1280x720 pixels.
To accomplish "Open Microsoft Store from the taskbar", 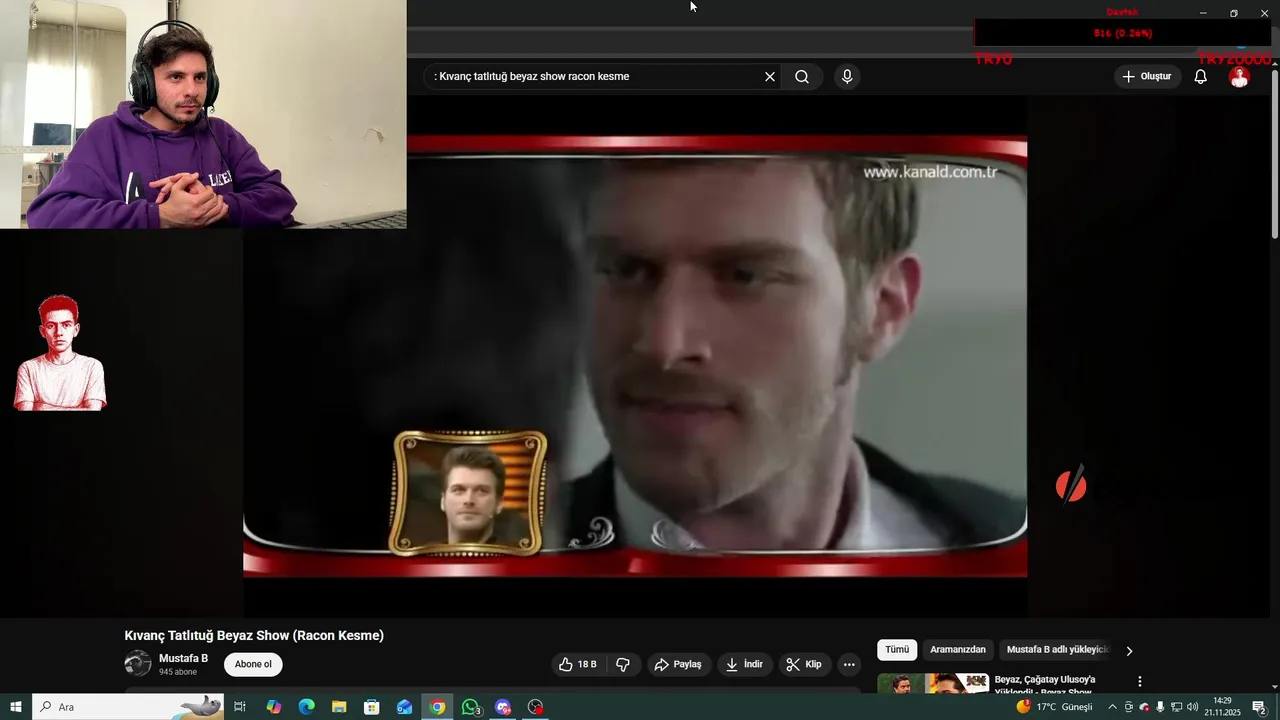I will click(x=372, y=707).
